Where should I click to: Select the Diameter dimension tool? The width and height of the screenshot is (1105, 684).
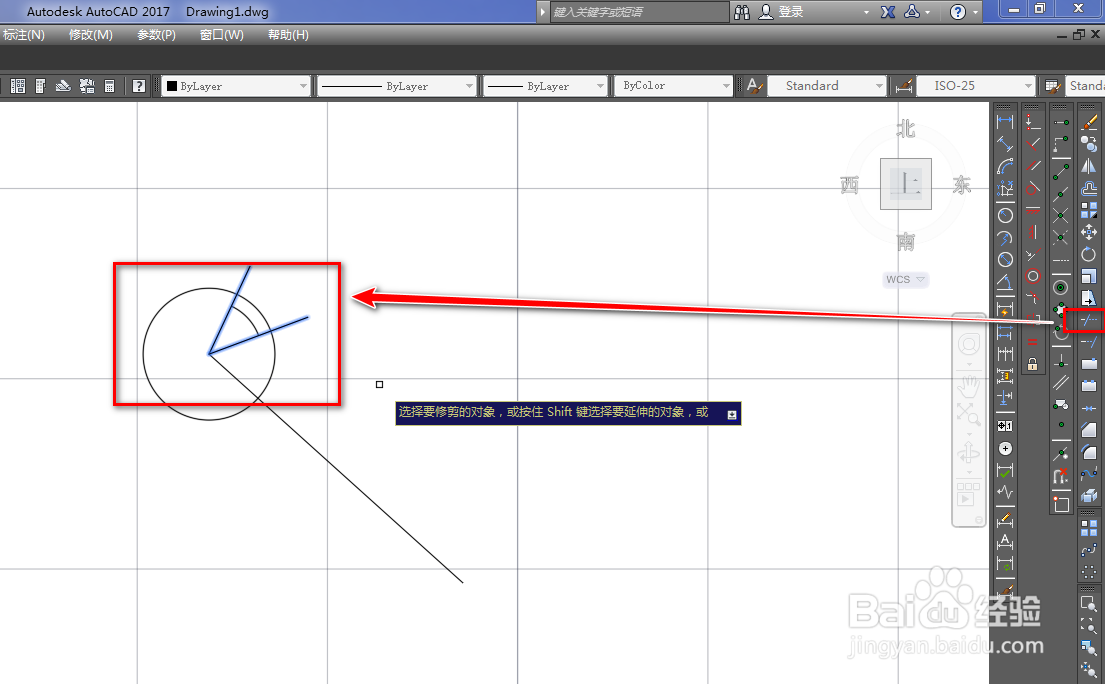tap(1005, 260)
